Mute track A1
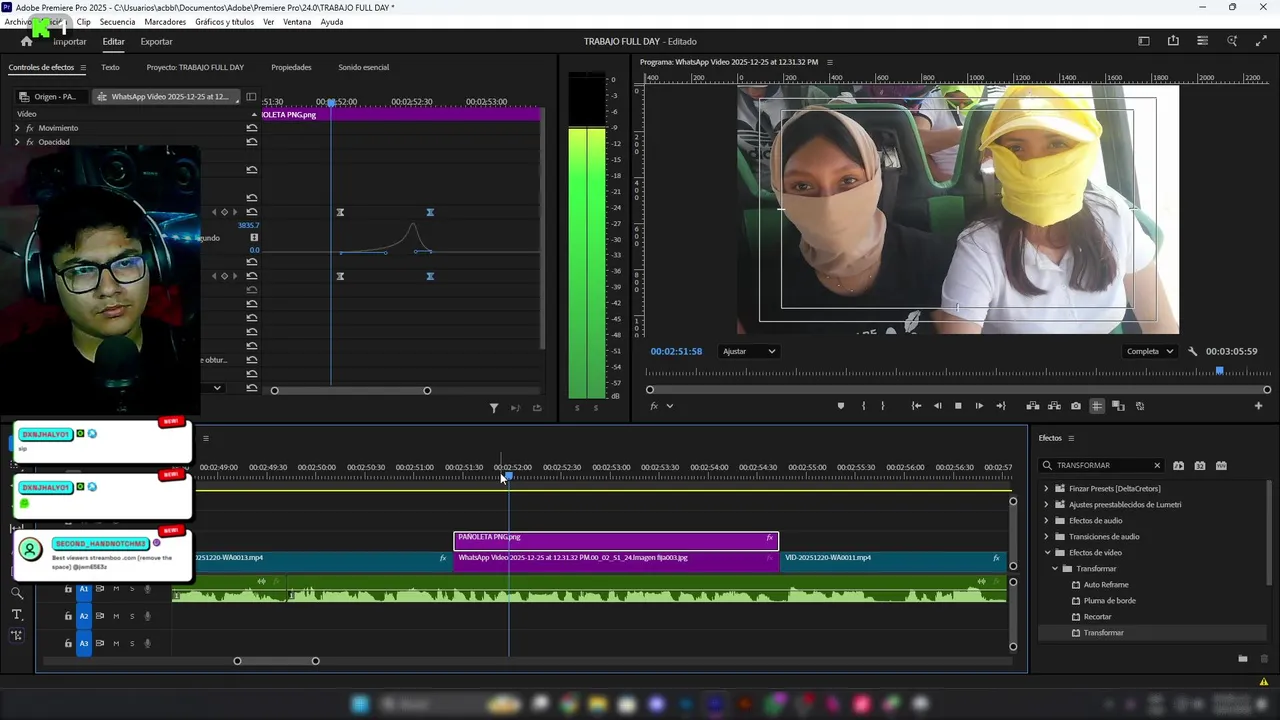Viewport: 1280px width, 720px height. 116,589
